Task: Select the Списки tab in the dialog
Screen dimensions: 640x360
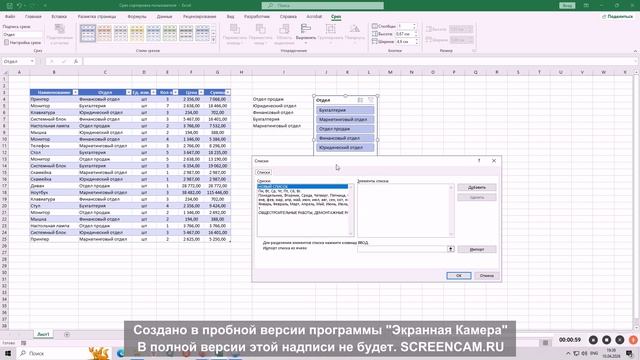Action: [x=263, y=172]
